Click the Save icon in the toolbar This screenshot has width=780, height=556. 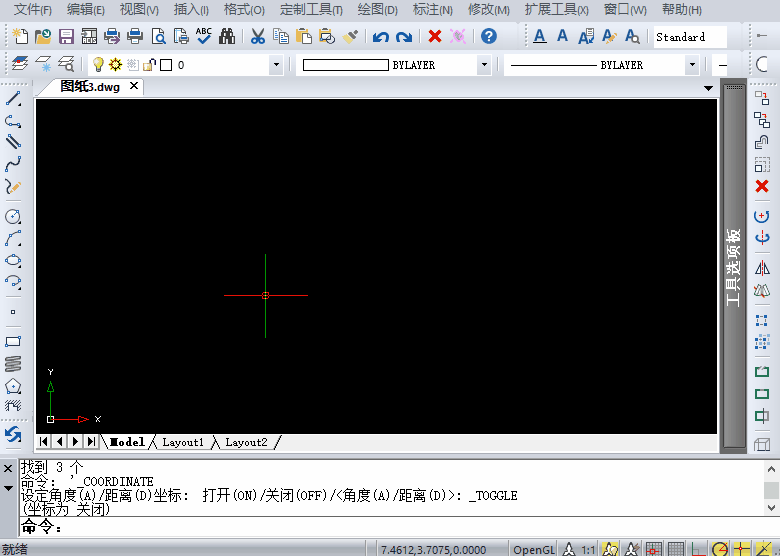coord(66,37)
